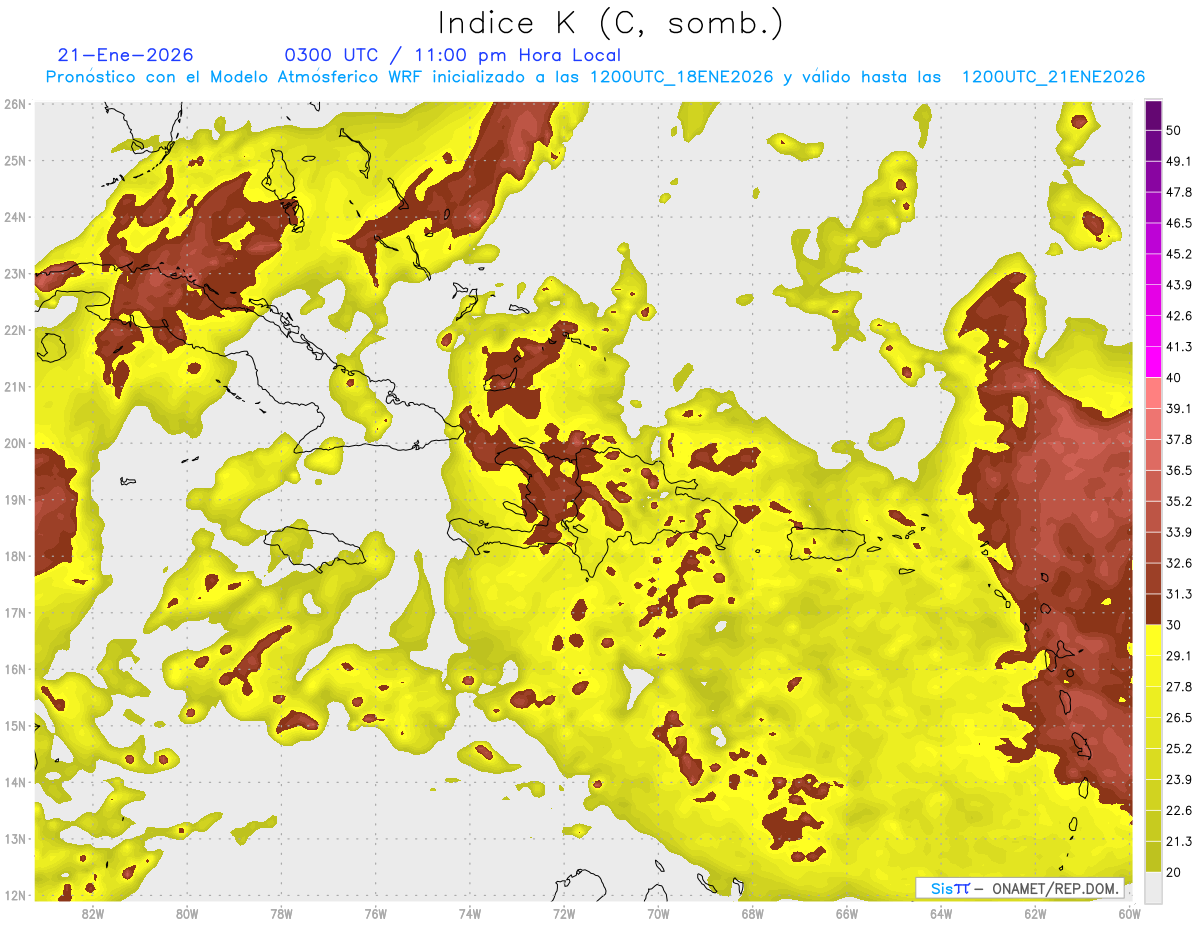1200x927 pixels.
Task: Click the colorbar value "29.1"
Action: pos(1178,656)
